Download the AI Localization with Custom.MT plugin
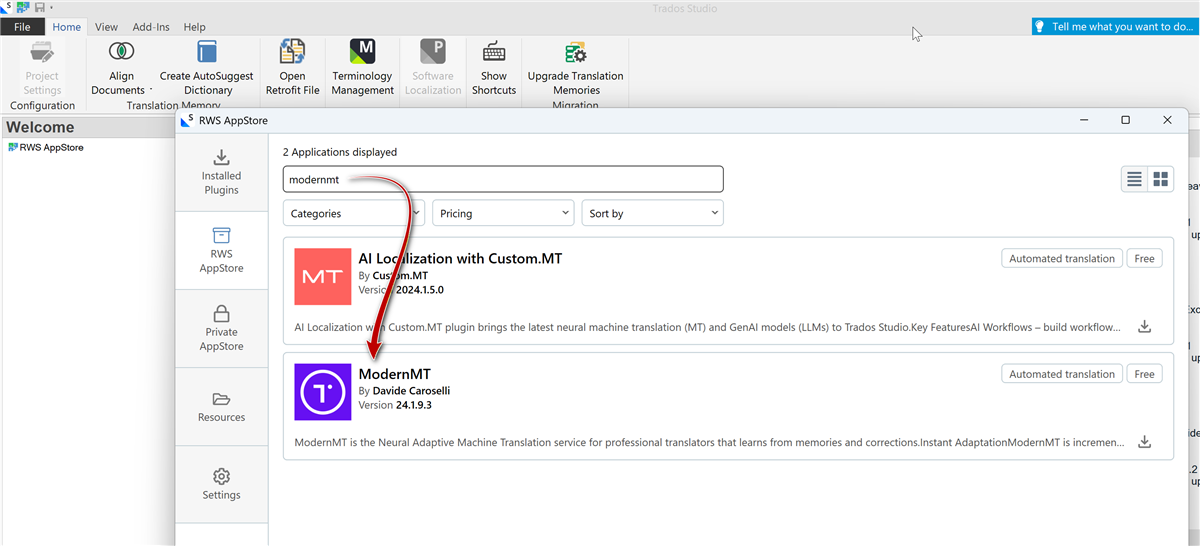The height and width of the screenshot is (546, 1200). point(1146,326)
